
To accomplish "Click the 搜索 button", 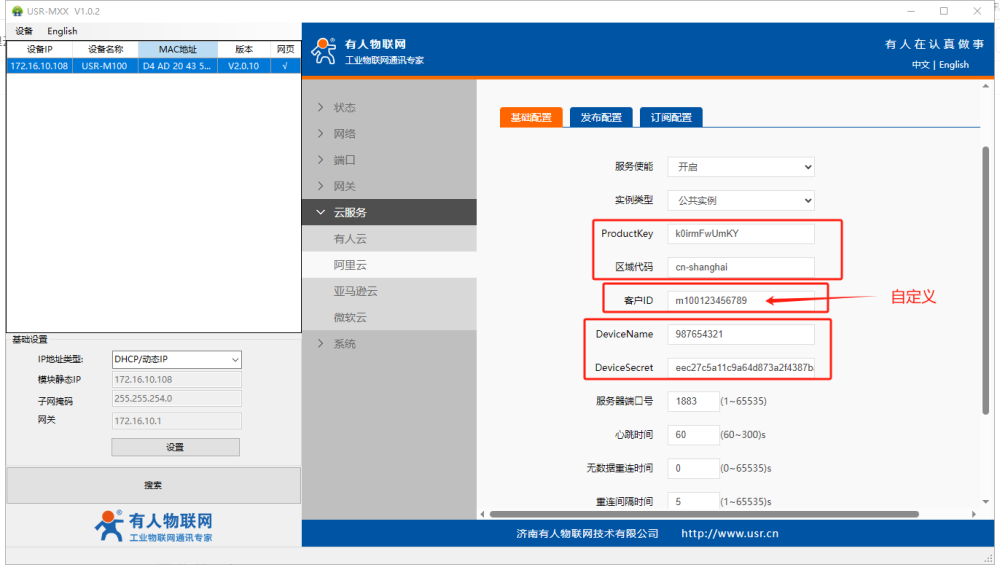I will coord(153,486).
